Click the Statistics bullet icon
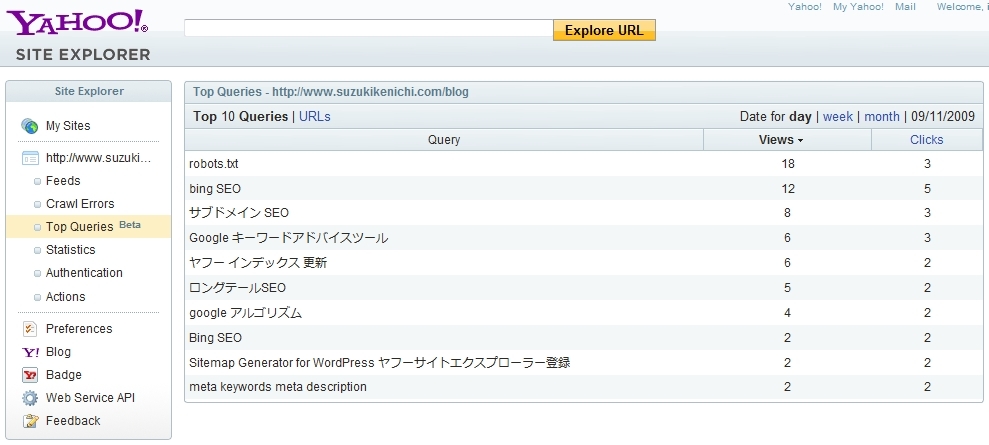Image resolution: width=989 pixels, height=445 pixels. point(38,251)
